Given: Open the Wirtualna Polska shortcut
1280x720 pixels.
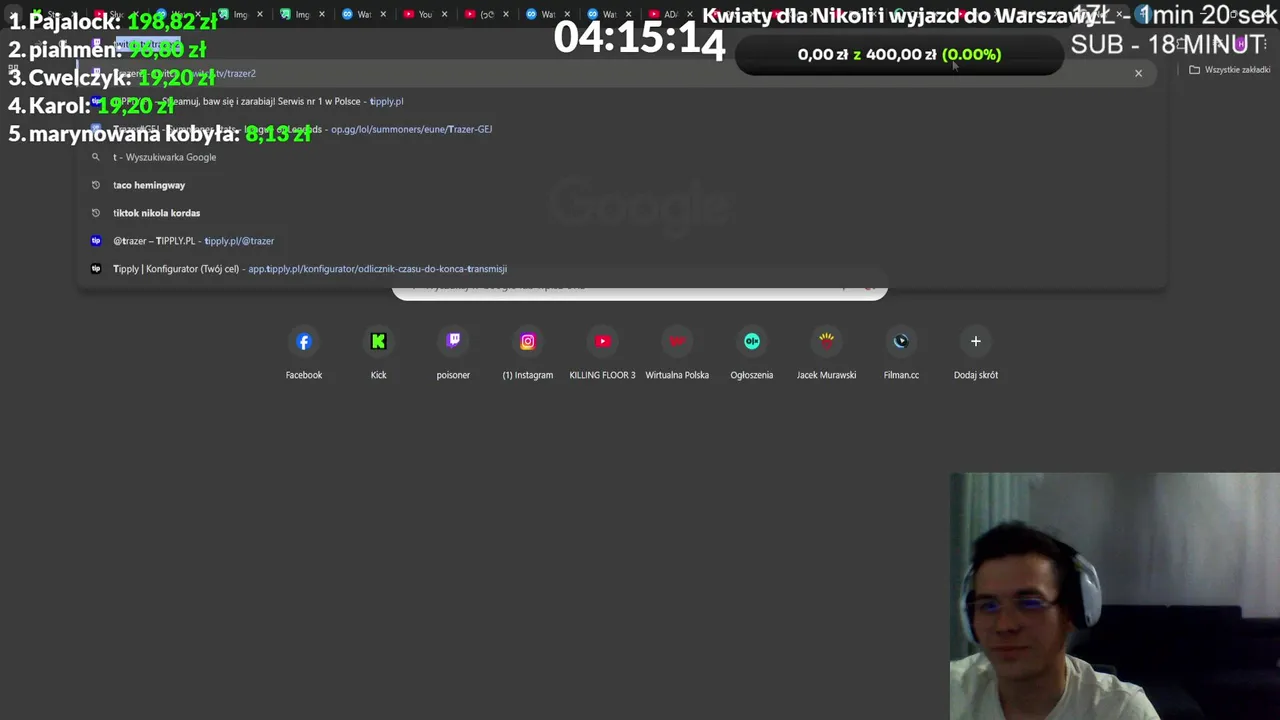Looking at the screenshot, I should pos(677,353).
